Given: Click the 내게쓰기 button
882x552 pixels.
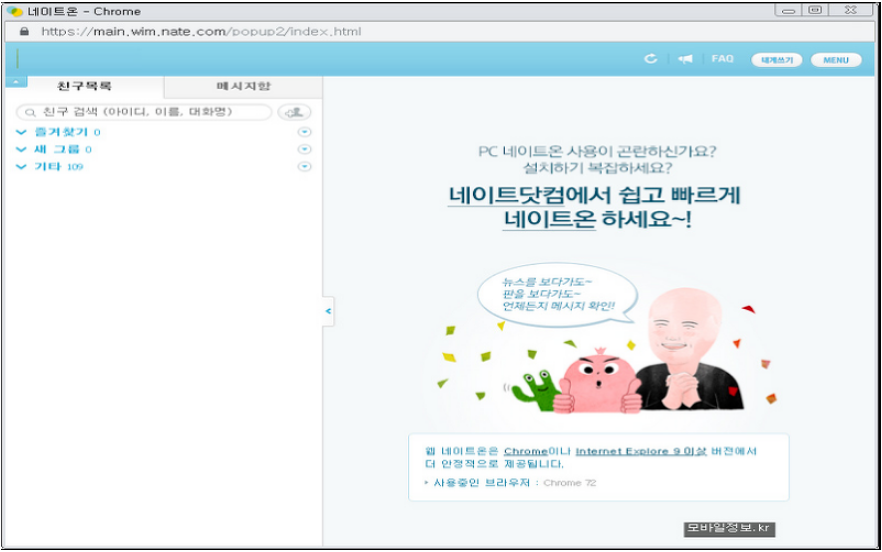Looking at the screenshot, I should (777, 60).
